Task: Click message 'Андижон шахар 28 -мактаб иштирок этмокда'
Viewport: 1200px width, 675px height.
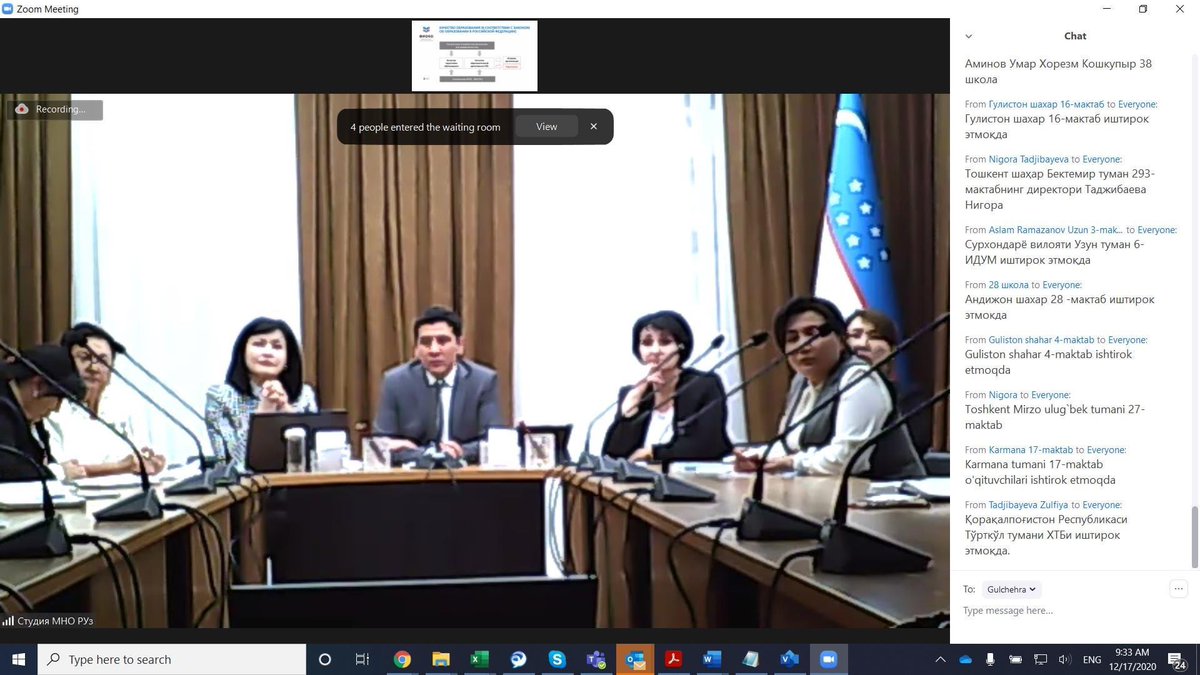Action: [1060, 307]
